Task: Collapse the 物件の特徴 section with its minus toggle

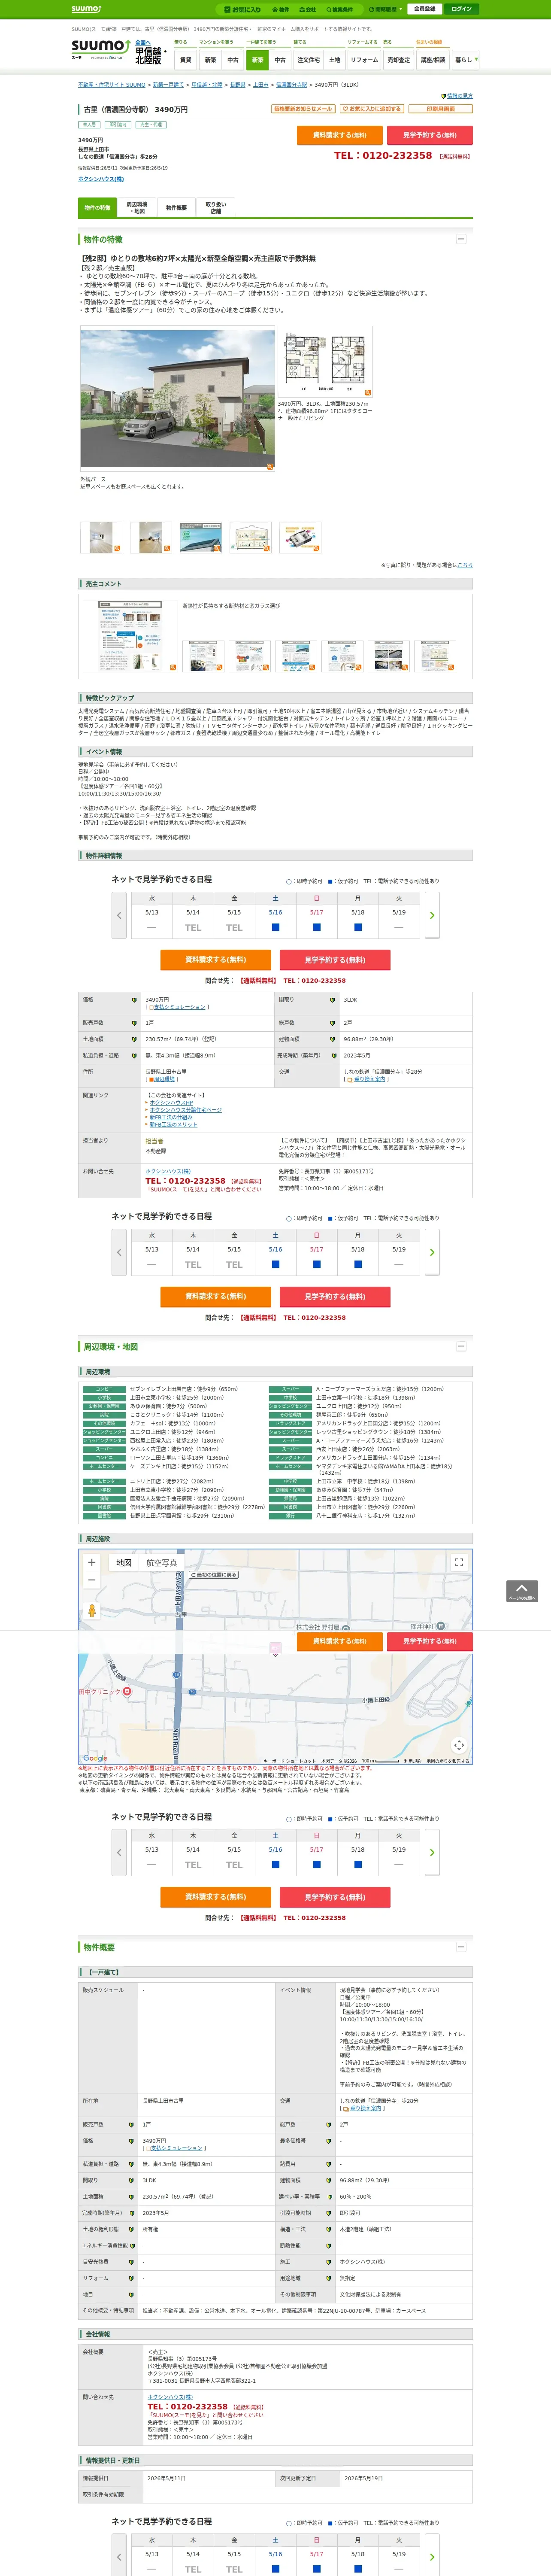Action: [x=461, y=239]
